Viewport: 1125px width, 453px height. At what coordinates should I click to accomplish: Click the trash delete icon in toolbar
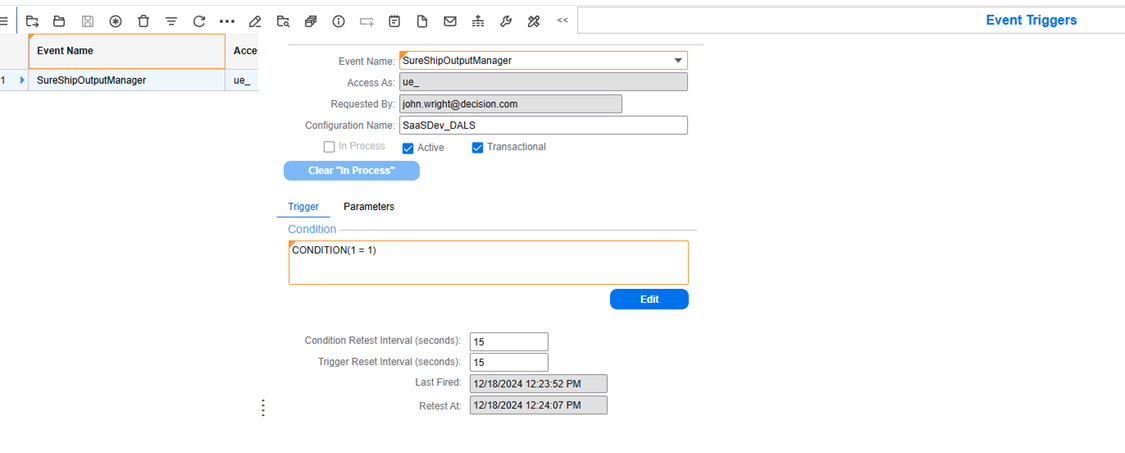click(x=143, y=21)
